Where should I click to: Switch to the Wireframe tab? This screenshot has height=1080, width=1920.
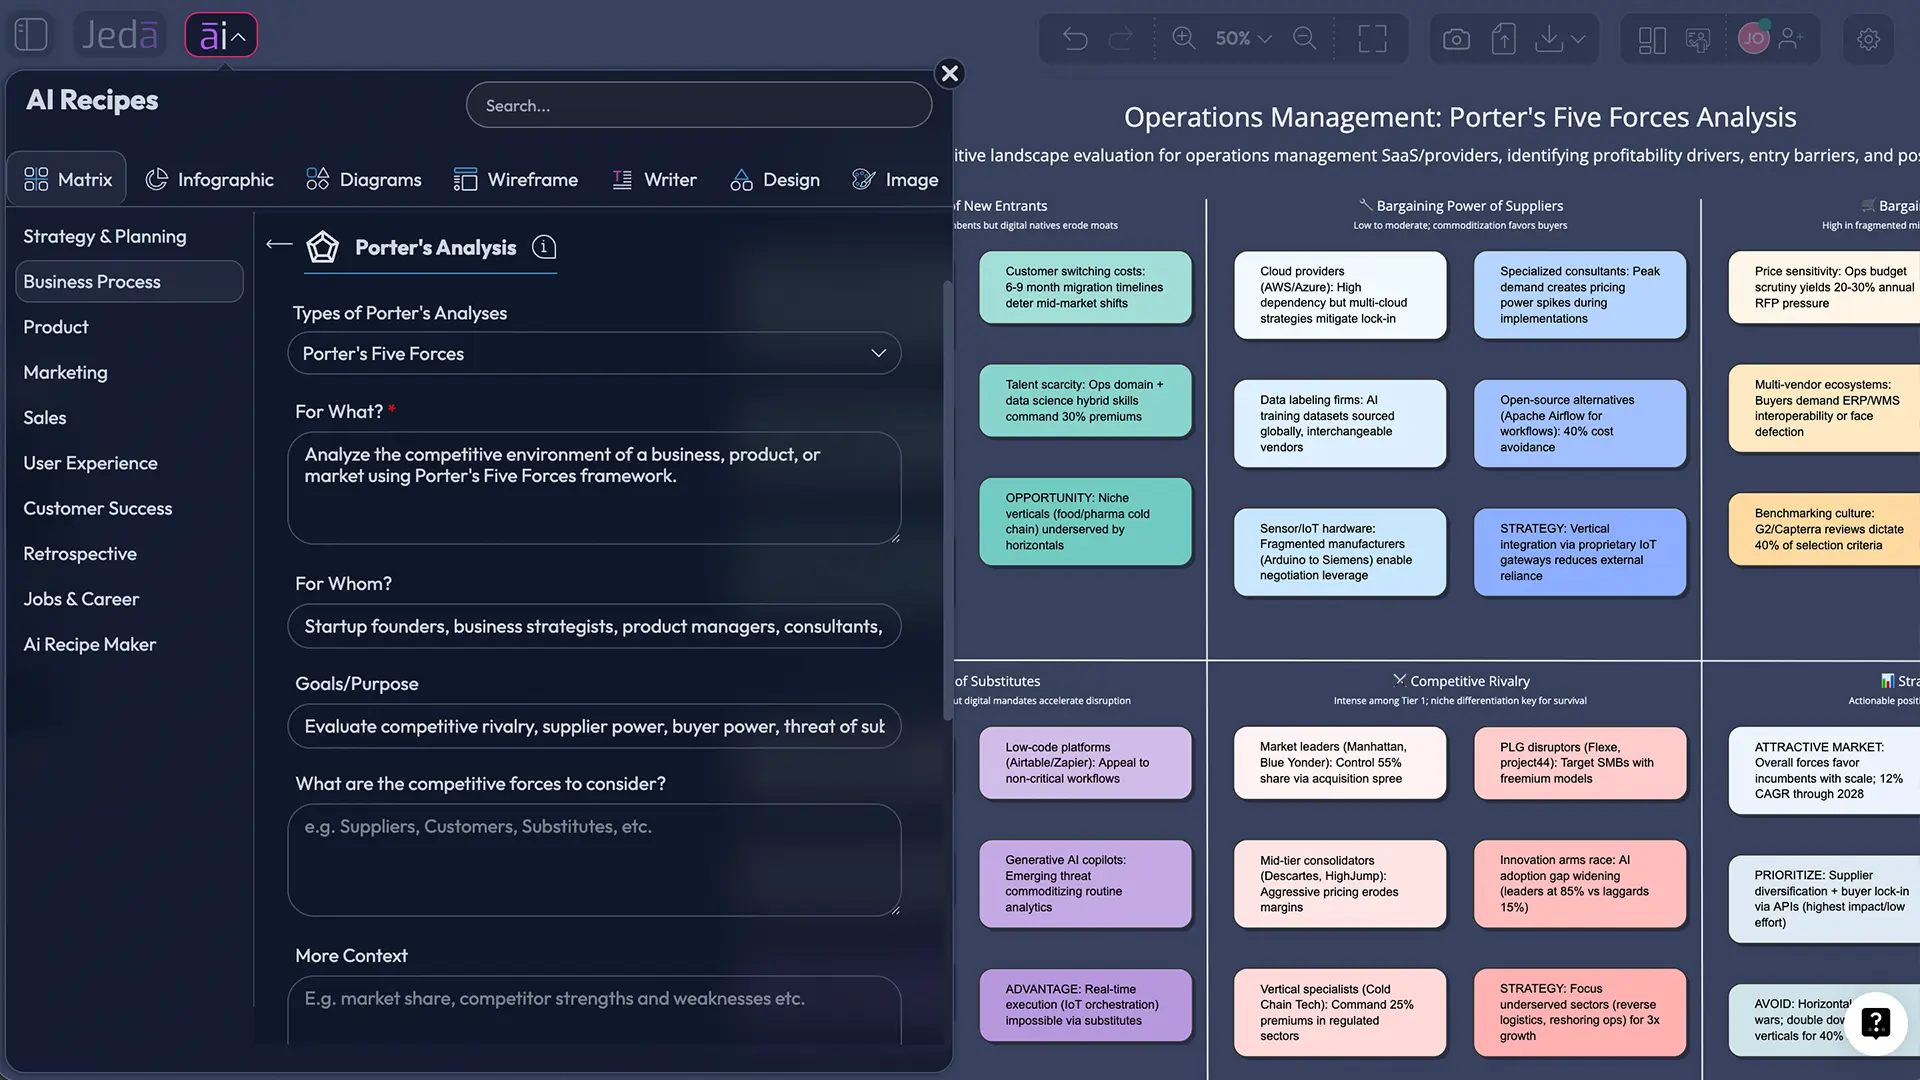(515, 180)
